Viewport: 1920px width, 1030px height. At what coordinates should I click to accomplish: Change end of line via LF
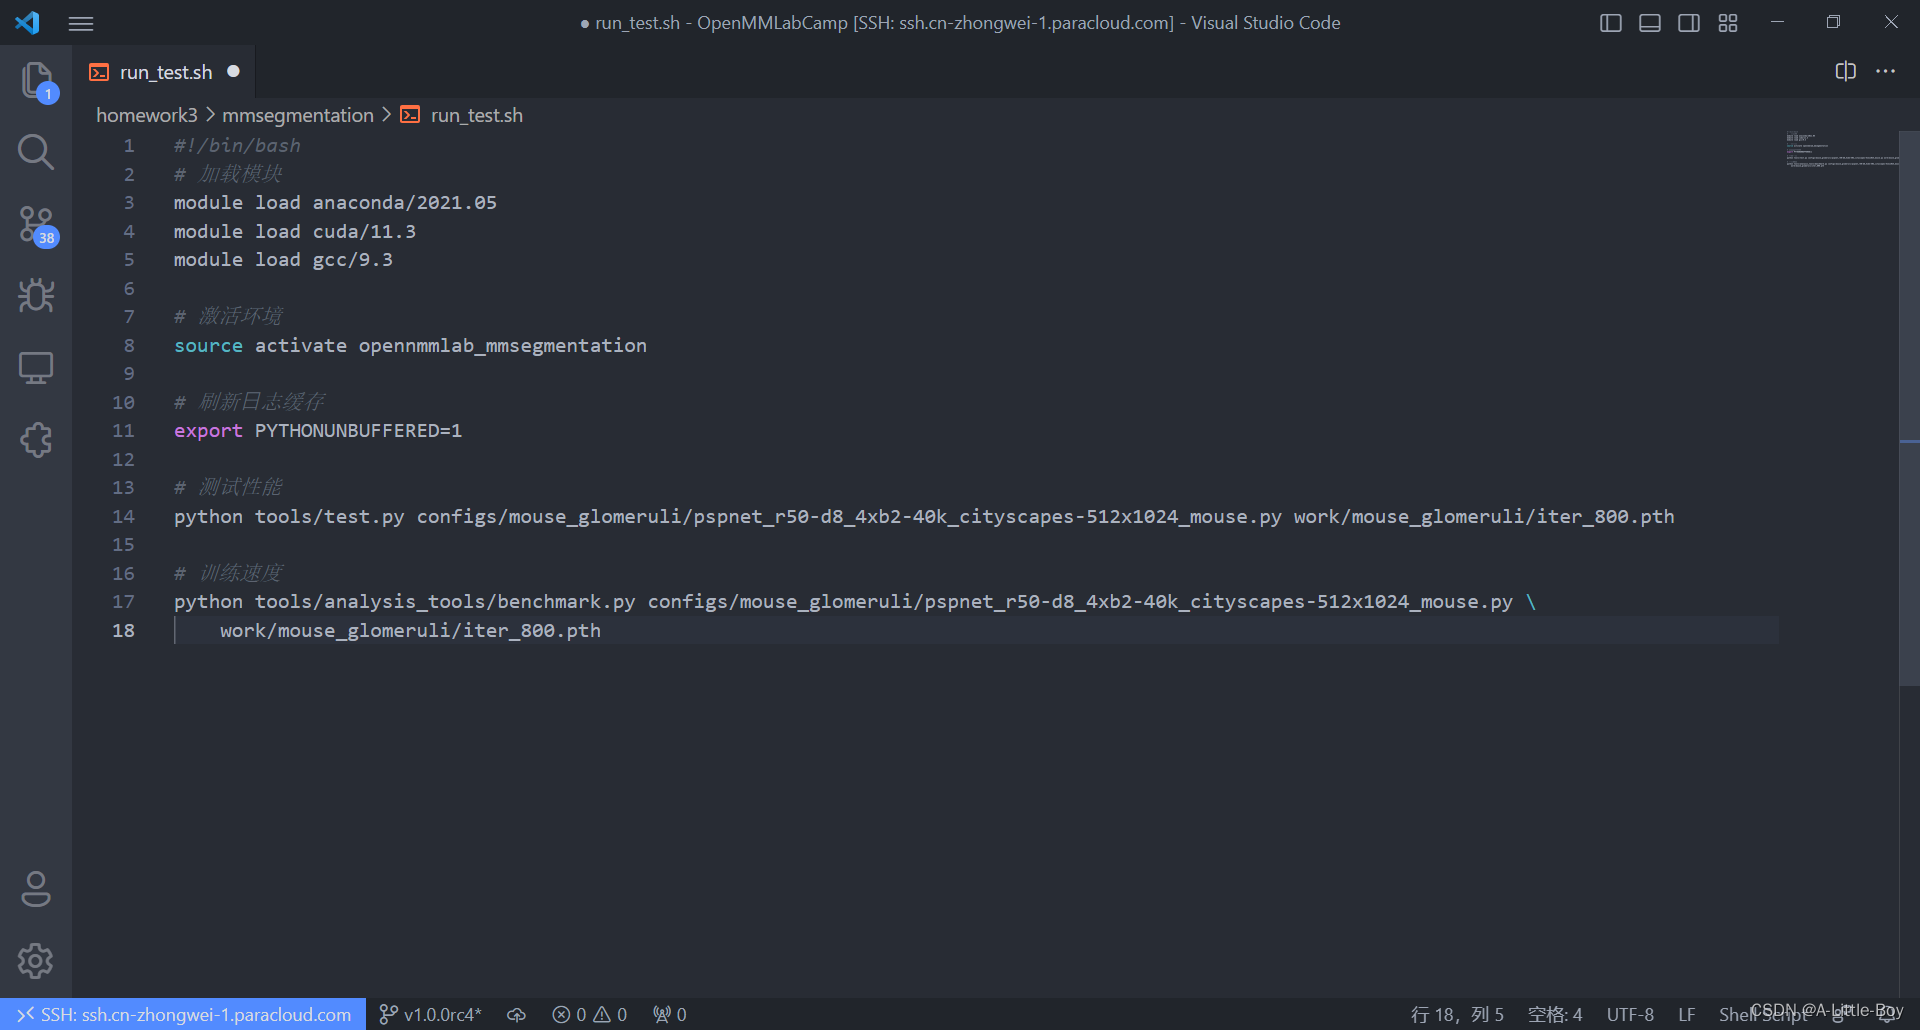1687,1014
